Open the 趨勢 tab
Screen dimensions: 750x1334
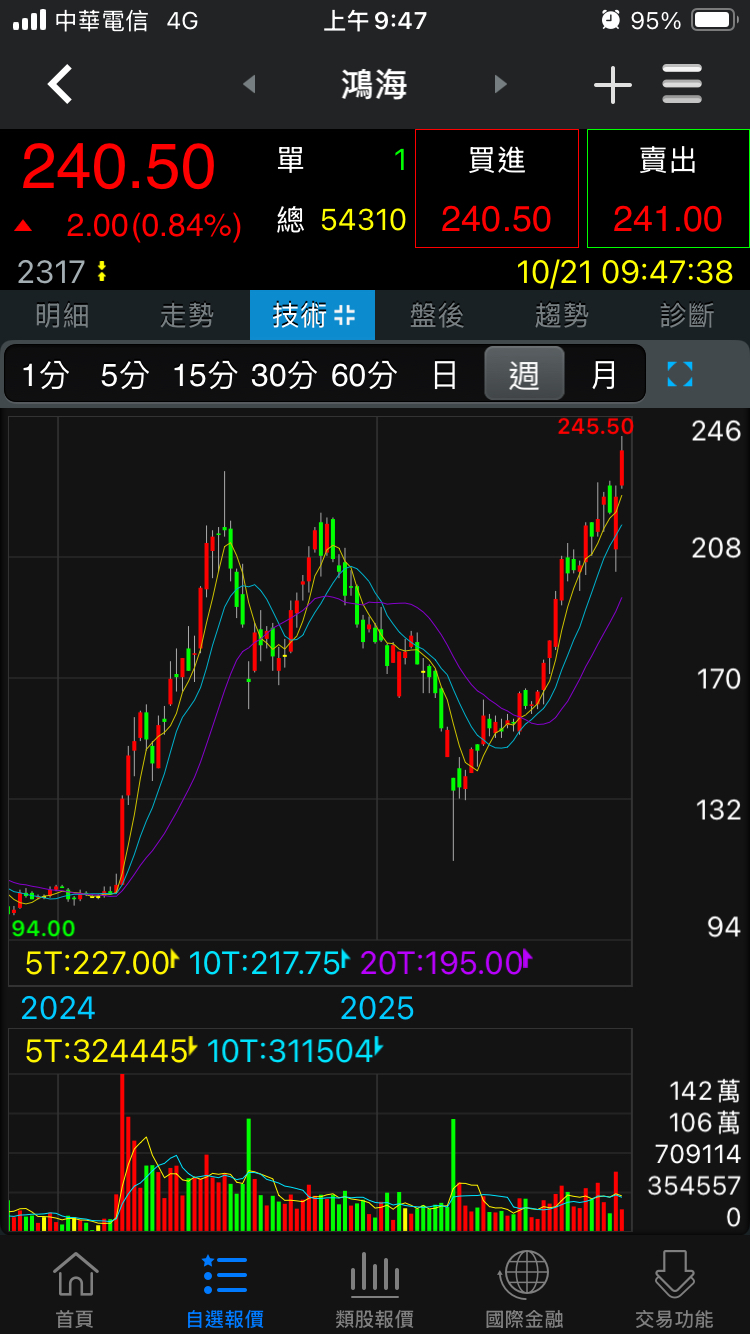pos(562,316)
